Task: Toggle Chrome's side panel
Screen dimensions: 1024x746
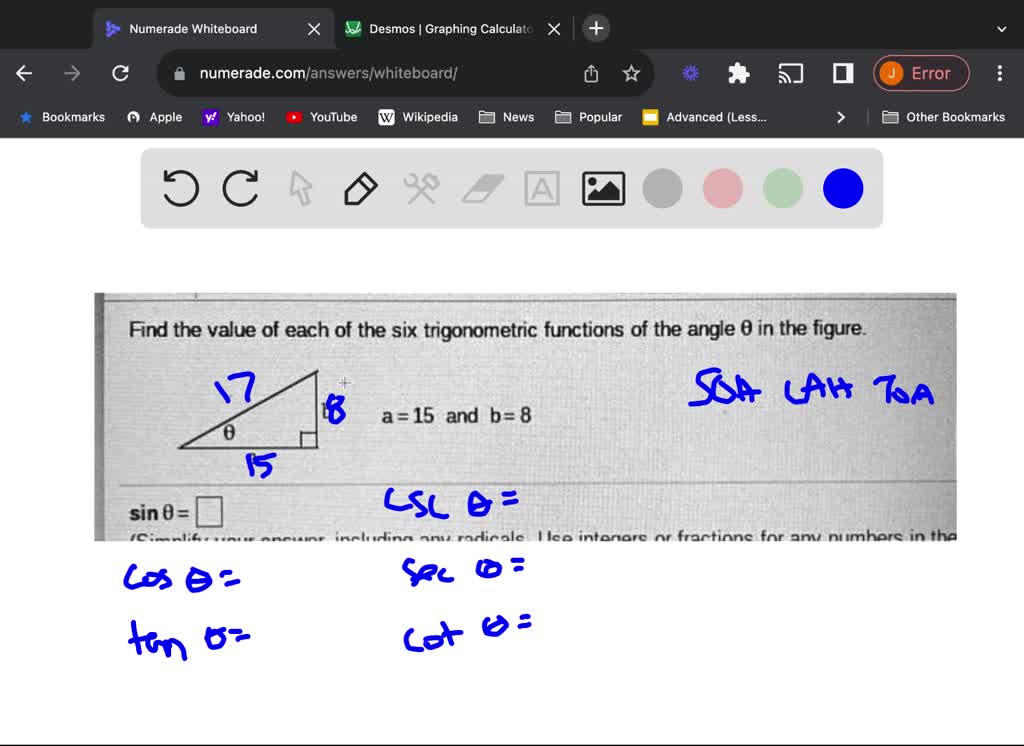Action: [x=841, y=73]
